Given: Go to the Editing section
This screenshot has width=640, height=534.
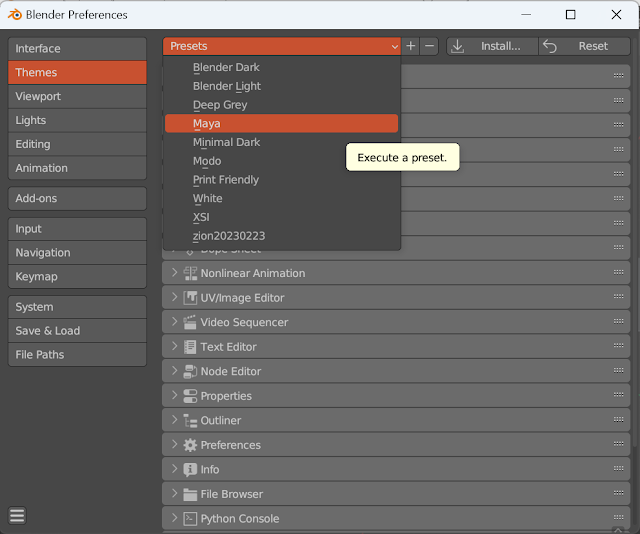Looking at the screenshot, I should coord(77,144).
